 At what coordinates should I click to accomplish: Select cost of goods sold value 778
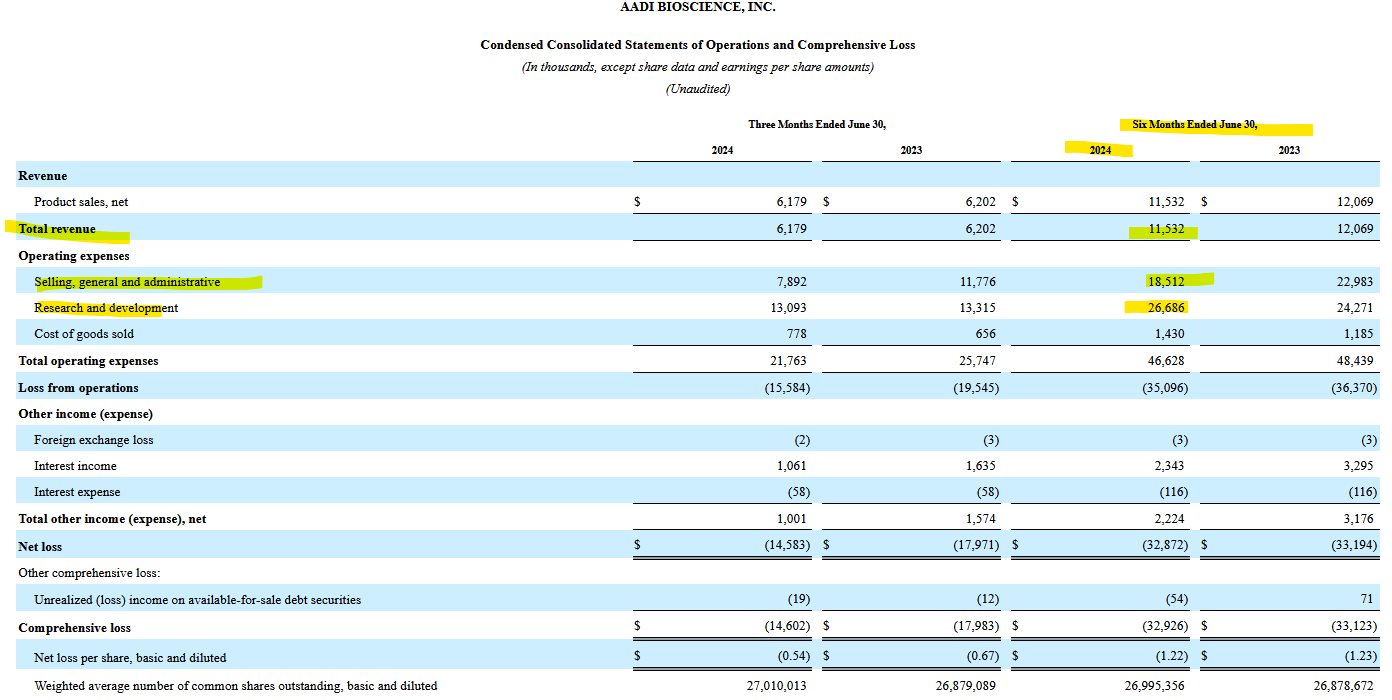coord(795,334)
